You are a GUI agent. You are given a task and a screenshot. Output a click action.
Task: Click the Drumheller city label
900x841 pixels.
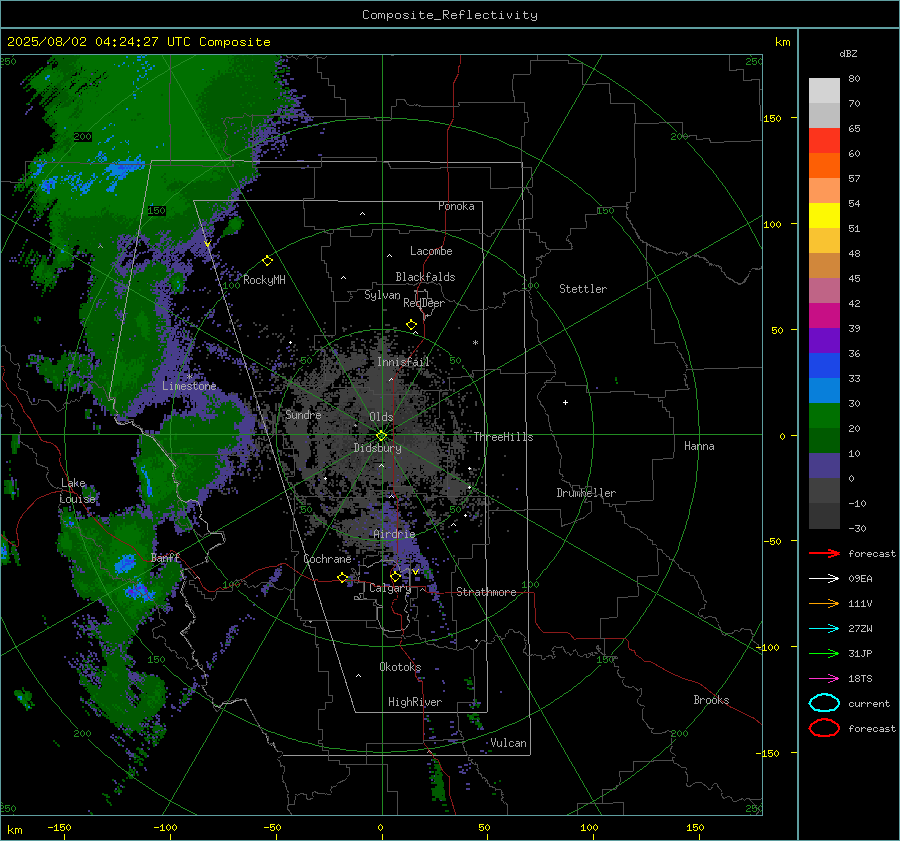(586, 493)
